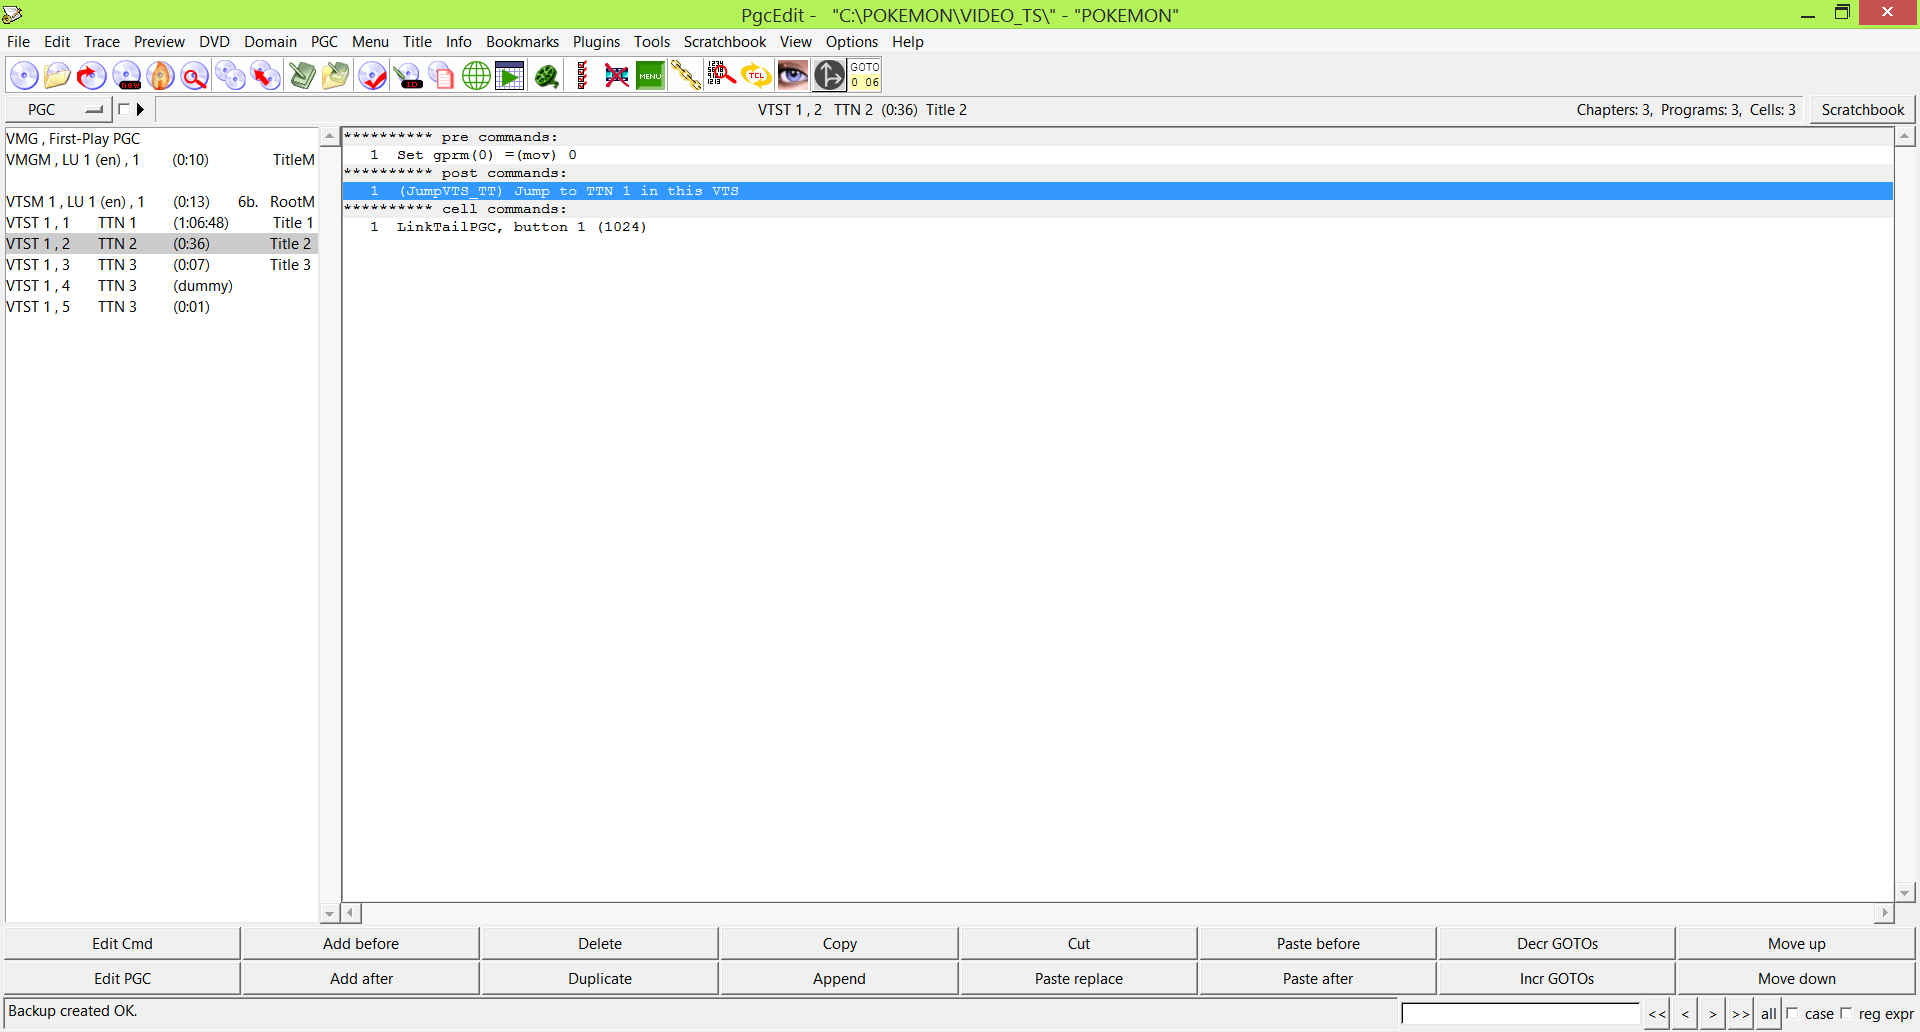Click the yellow TCL arrows icon

756,75
